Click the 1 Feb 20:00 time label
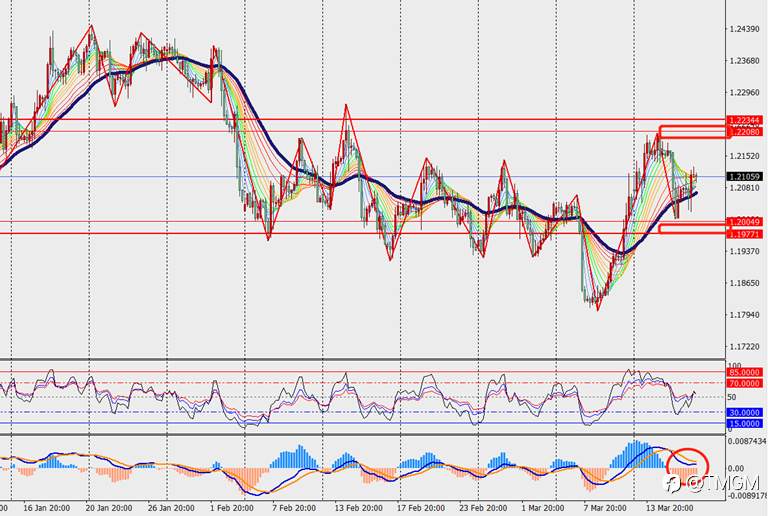This screenshot has width=768, height=516. [232, 508]
